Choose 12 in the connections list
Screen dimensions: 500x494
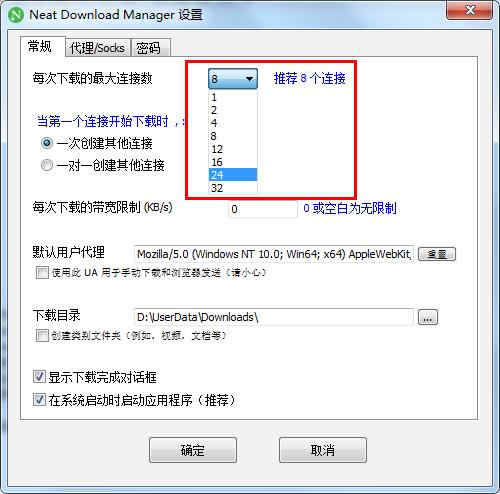click(233, 149)
